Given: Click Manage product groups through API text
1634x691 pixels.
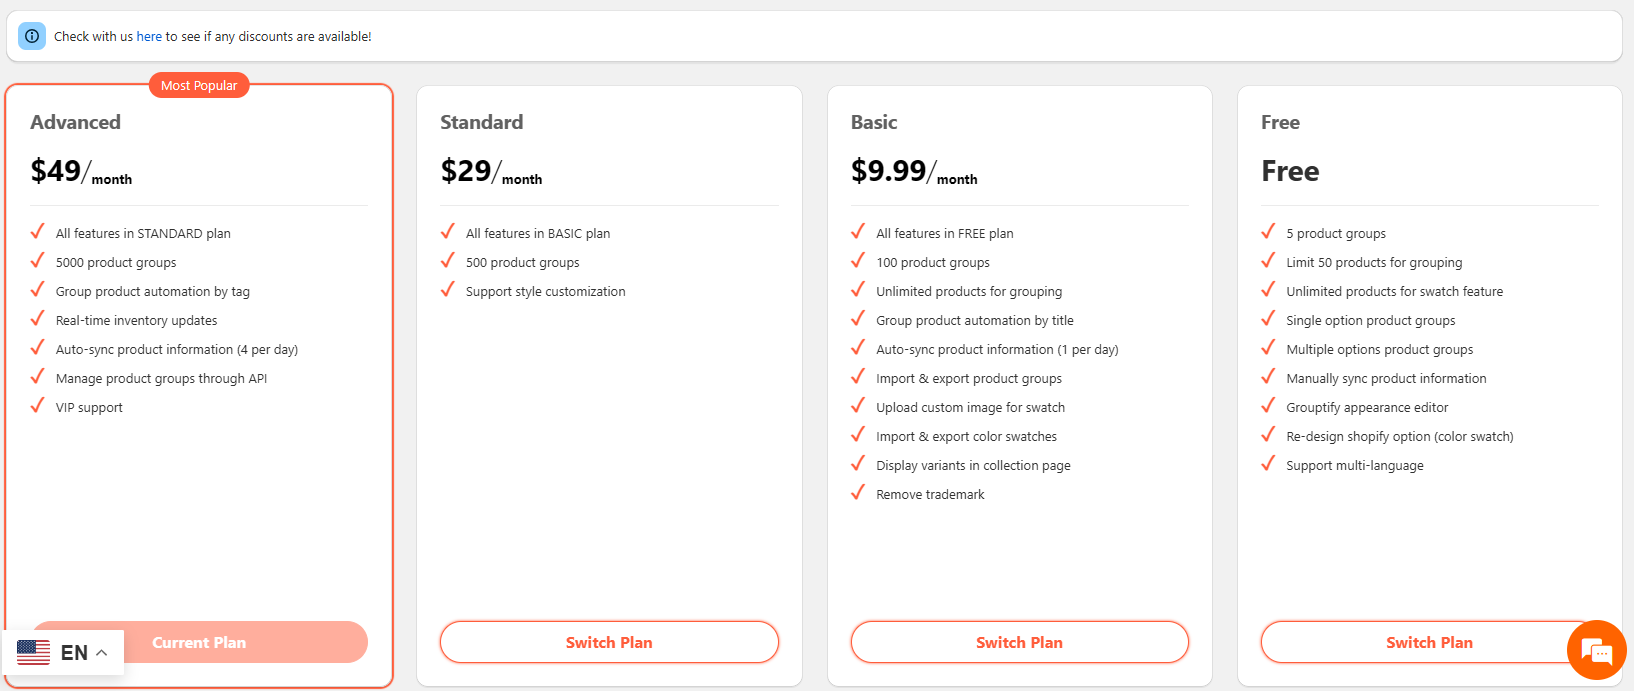Looking at the screenshot, I should pyautogui.click(x=161, y=379).
